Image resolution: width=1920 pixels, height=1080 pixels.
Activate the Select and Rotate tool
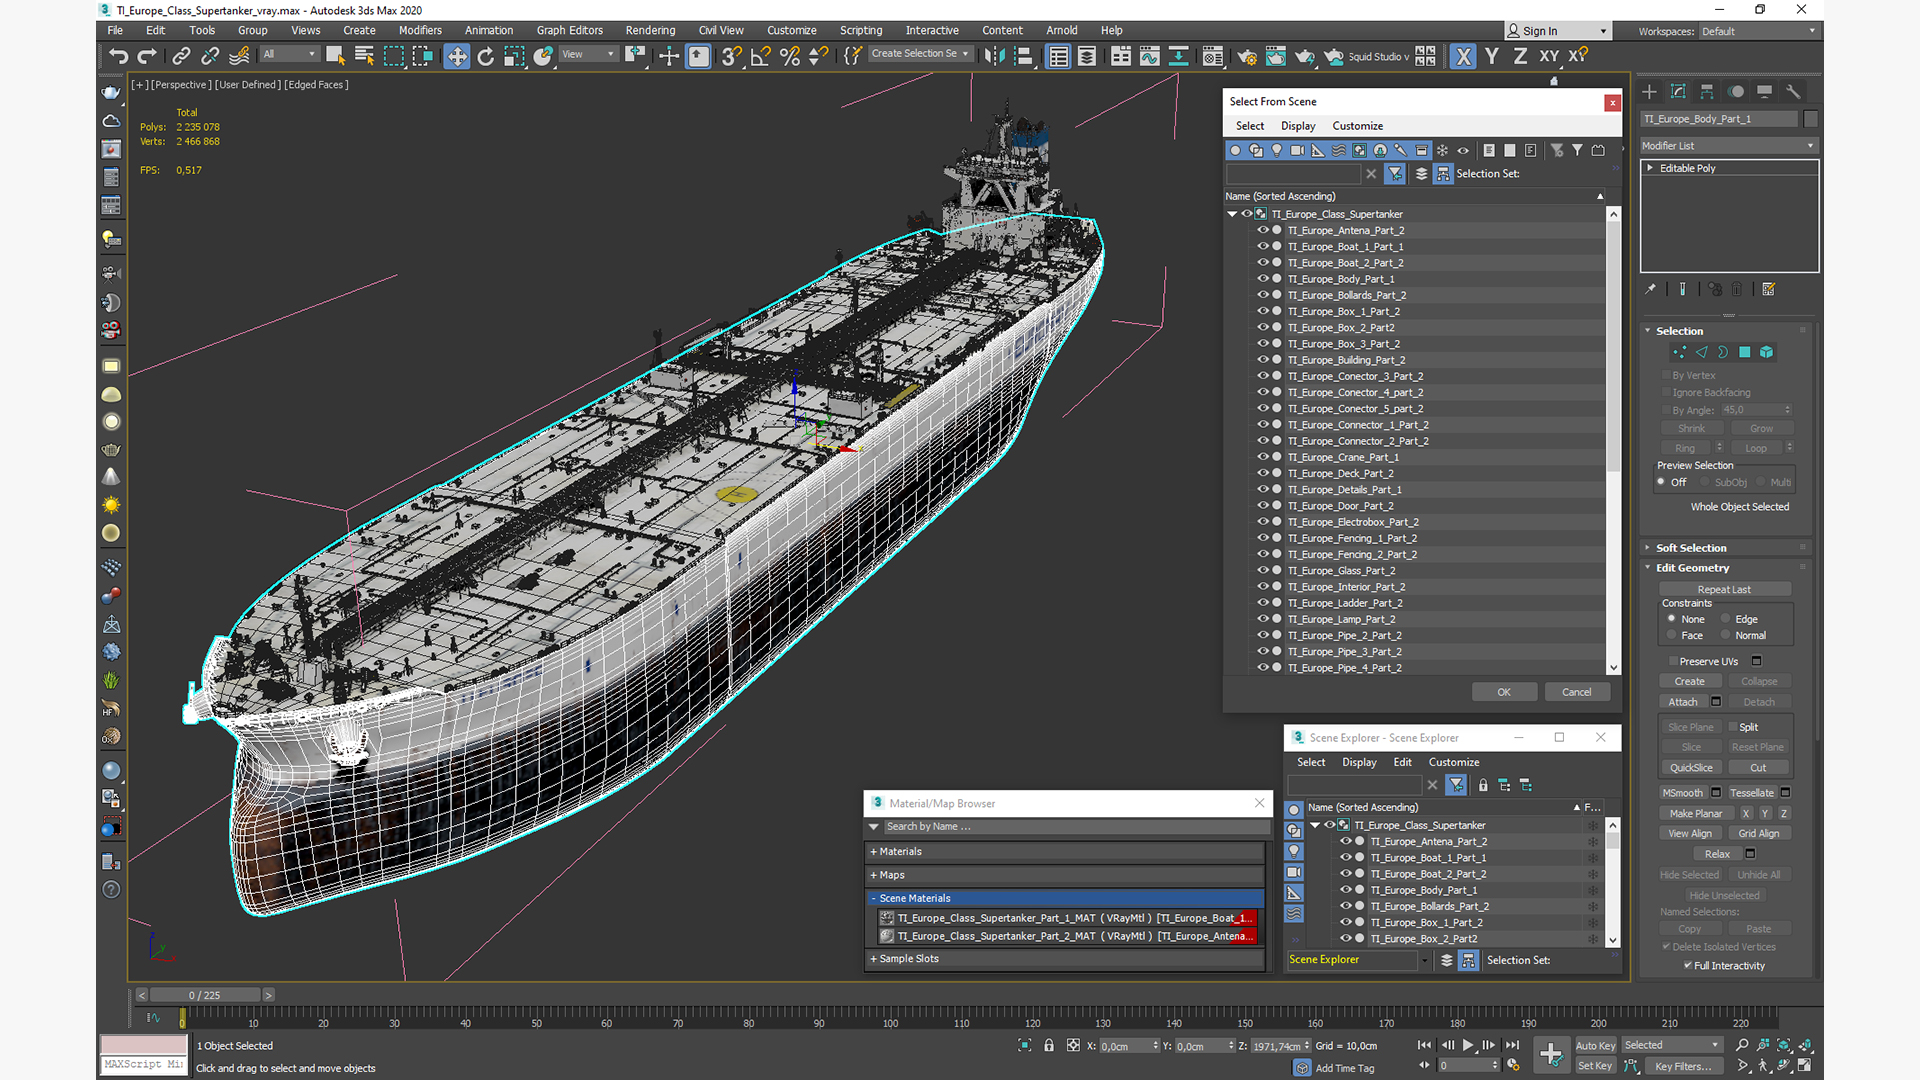pyautogui.click(x=486, y=56)
